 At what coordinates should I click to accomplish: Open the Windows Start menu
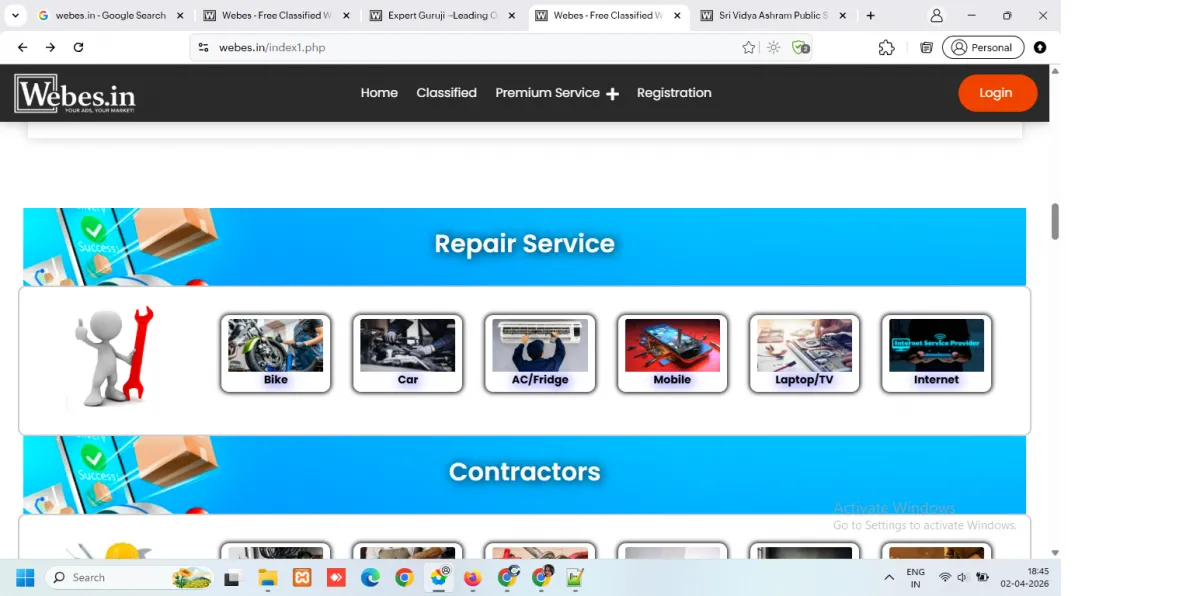(x=25, y=578)
